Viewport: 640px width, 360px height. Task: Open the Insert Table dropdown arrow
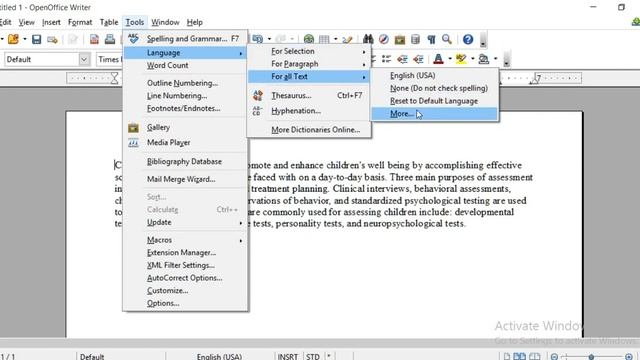coord(336,39)
